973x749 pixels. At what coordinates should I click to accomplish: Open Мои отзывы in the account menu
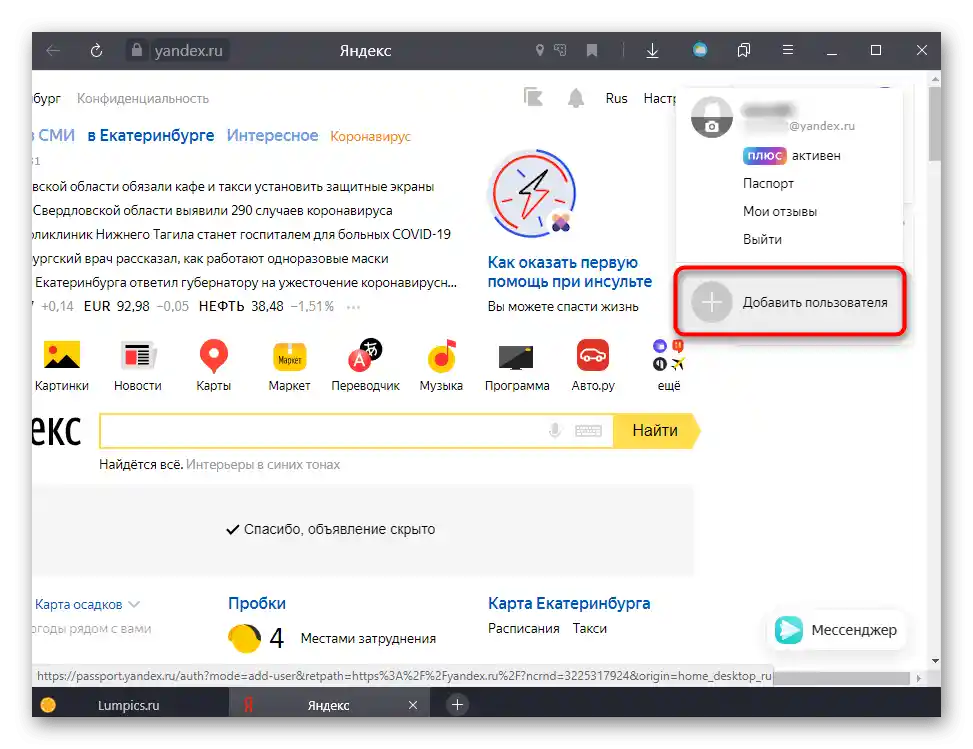click(780, 212)
